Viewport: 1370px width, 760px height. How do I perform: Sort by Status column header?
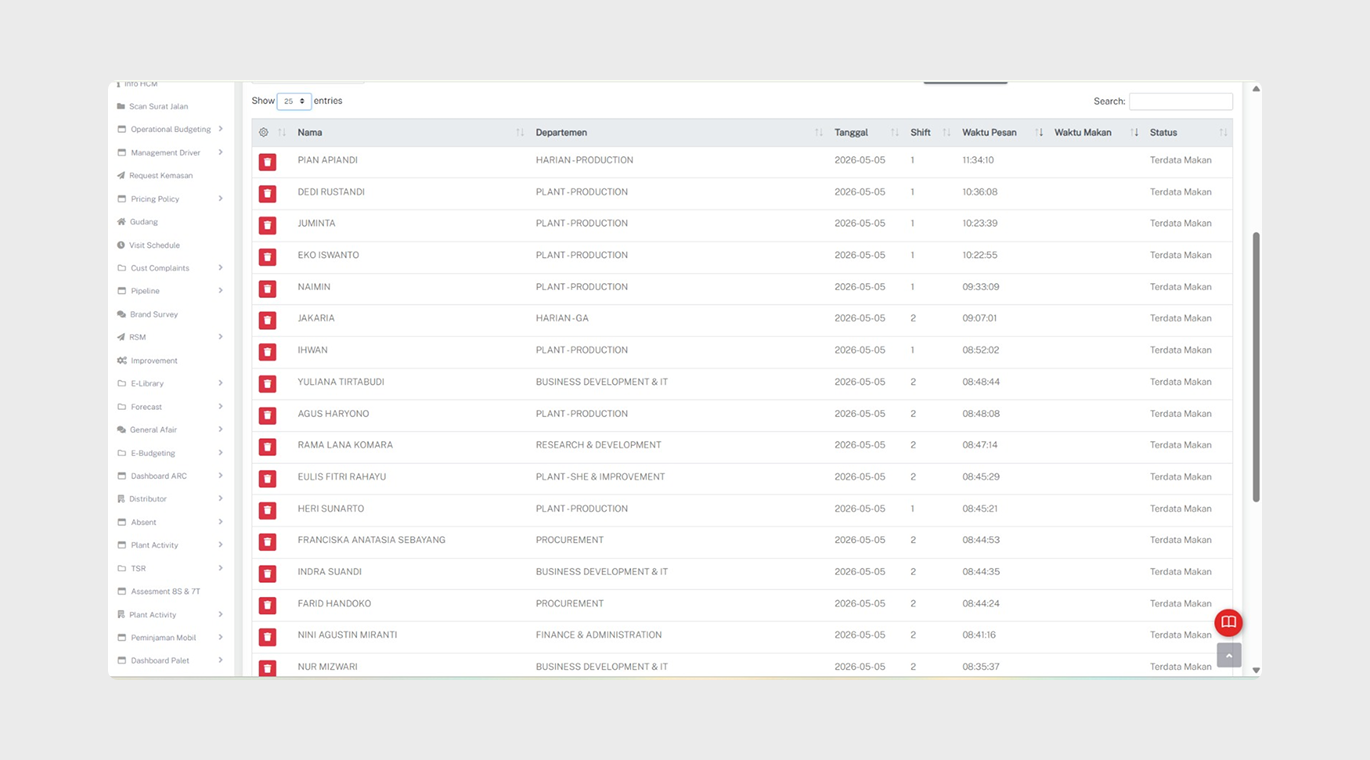[1188, 132]
